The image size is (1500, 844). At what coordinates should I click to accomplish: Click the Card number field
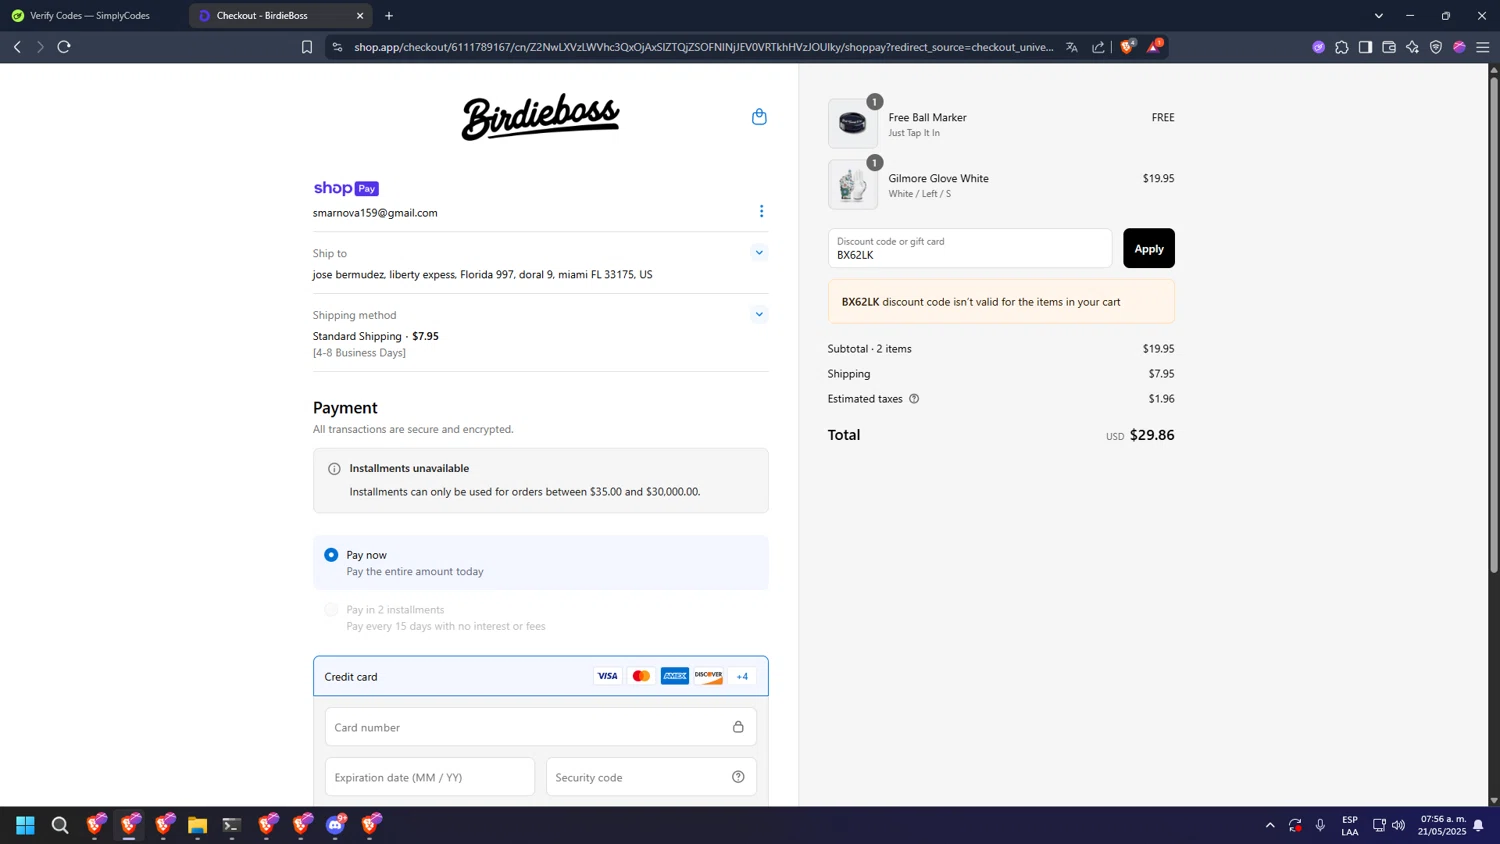pyautogui.click(x=540, y=727)
